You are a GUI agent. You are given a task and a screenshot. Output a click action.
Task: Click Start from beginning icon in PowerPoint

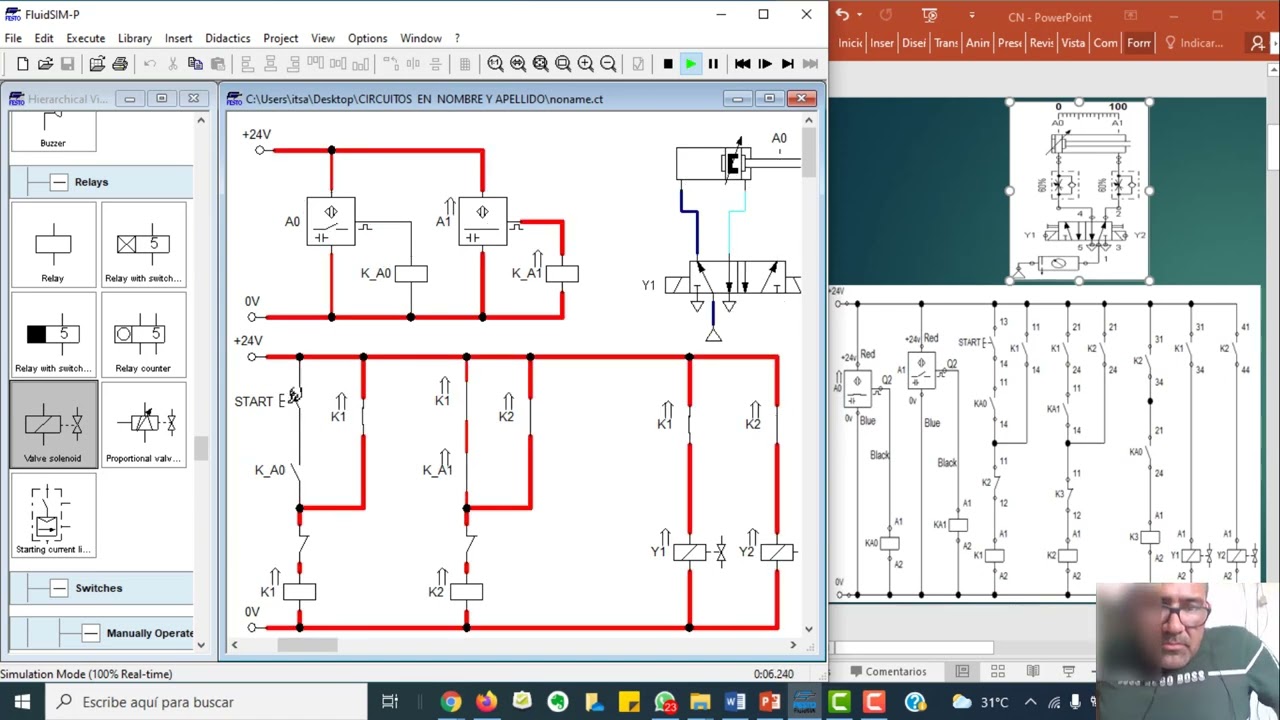tap(930, 15)
